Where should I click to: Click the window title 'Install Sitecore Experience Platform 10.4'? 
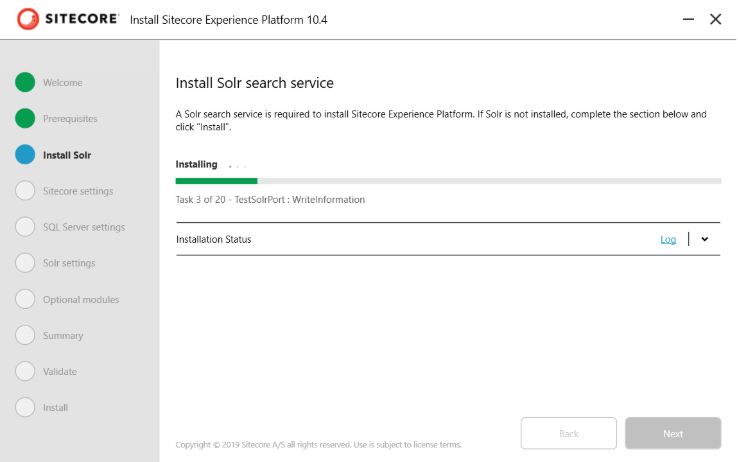pos(229,20)
